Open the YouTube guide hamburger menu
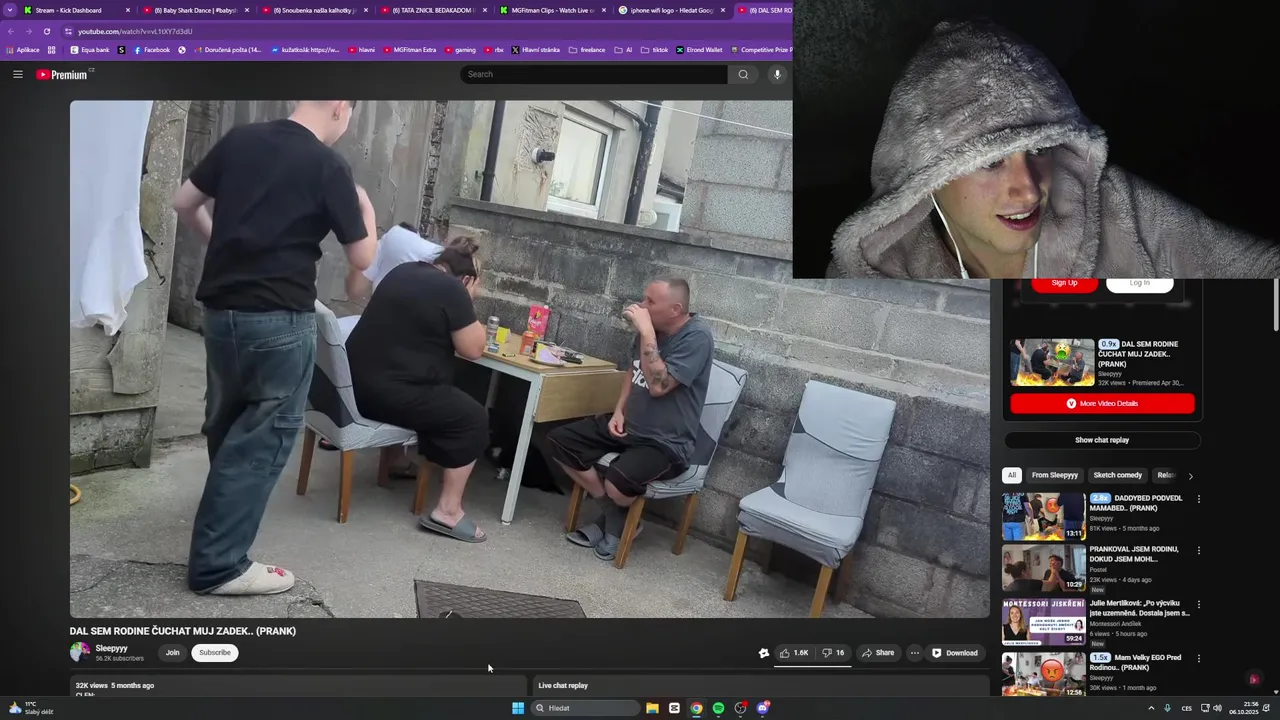This screenshot has height=720, width=1280. 17,74
